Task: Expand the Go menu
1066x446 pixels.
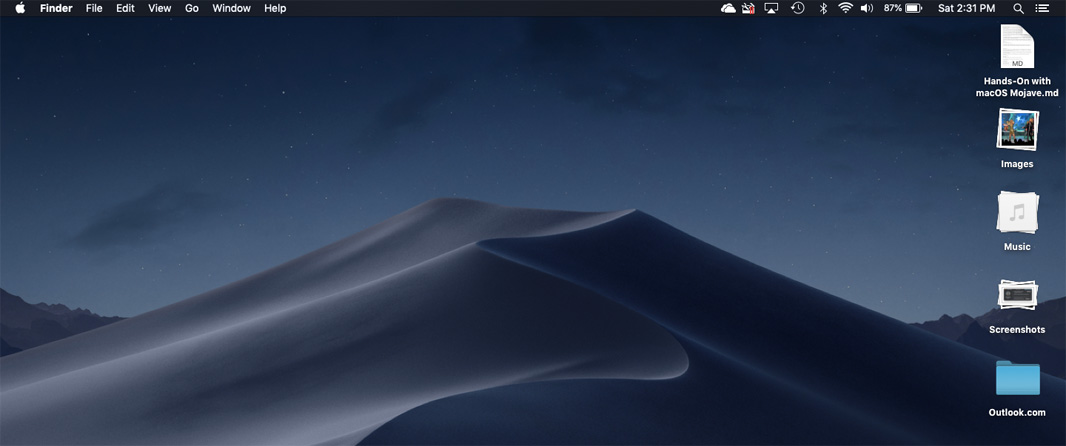Action: (192, 8)
